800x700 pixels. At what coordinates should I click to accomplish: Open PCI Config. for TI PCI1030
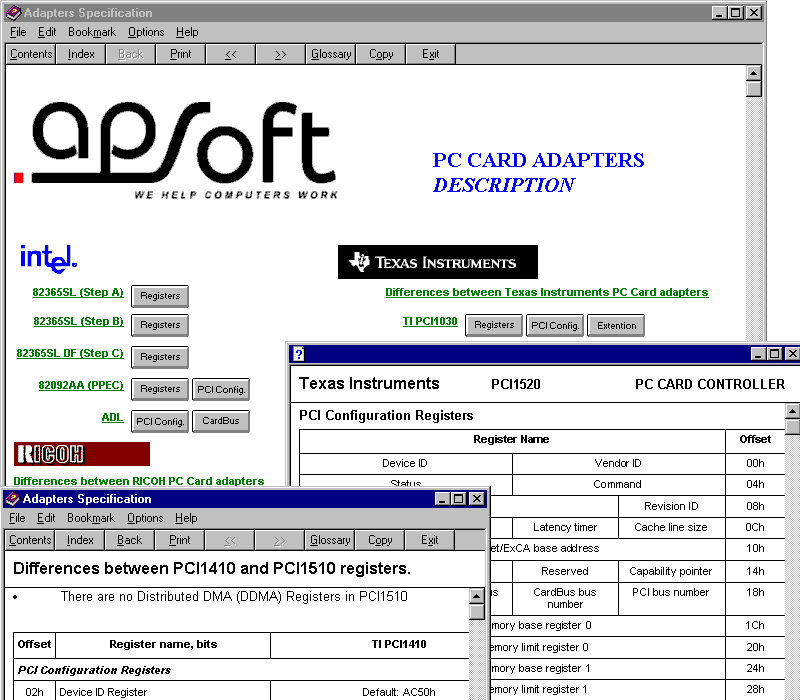click(555, 325)
